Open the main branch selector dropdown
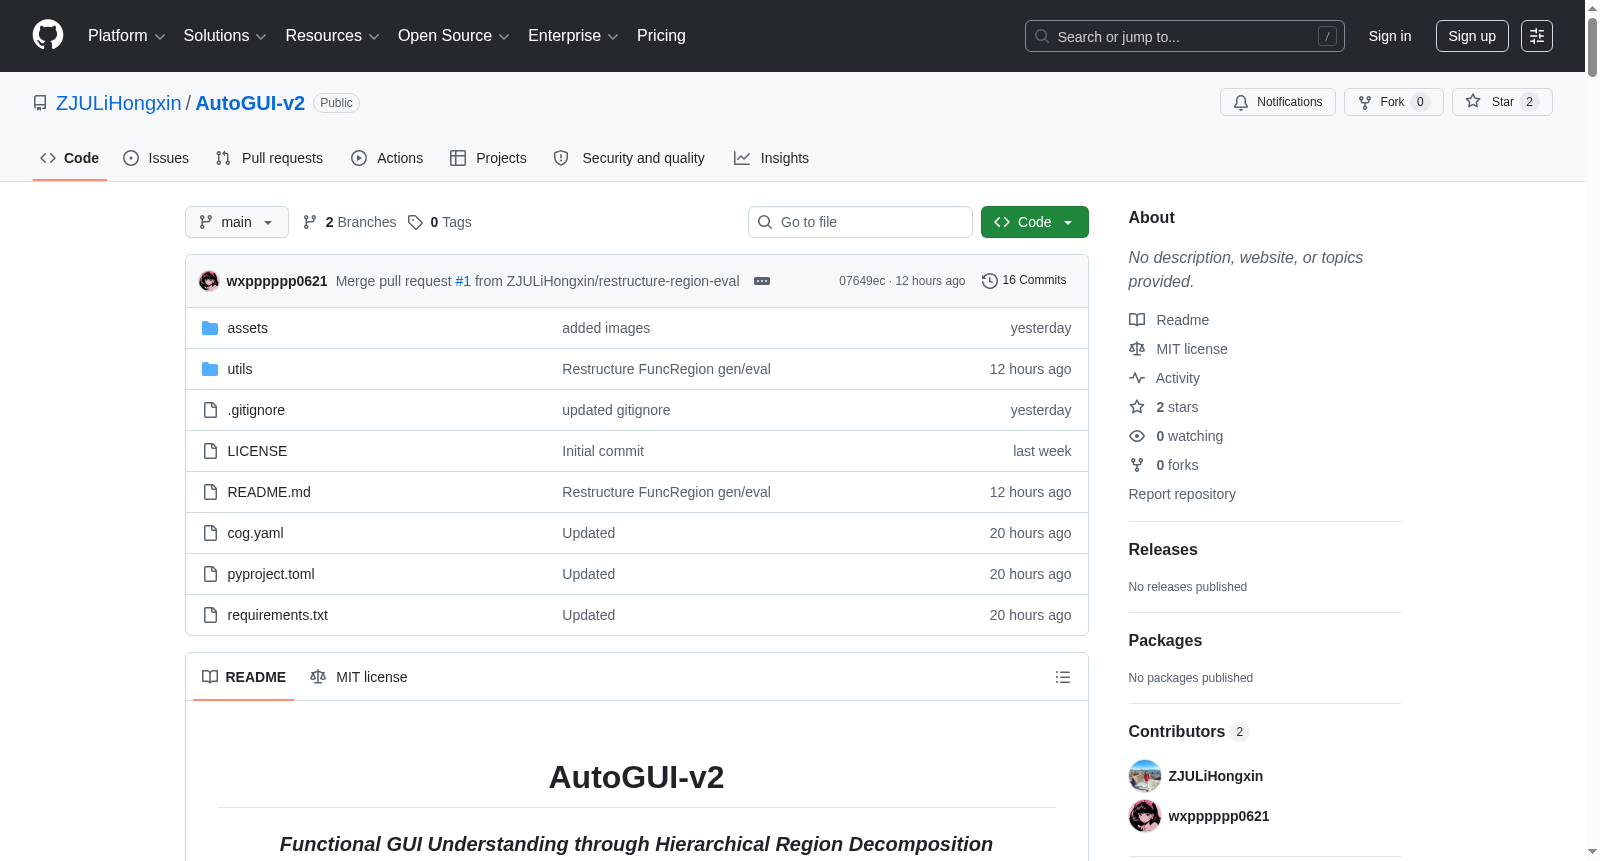Viewport: 1600px width, 861px height. point(237,222)
